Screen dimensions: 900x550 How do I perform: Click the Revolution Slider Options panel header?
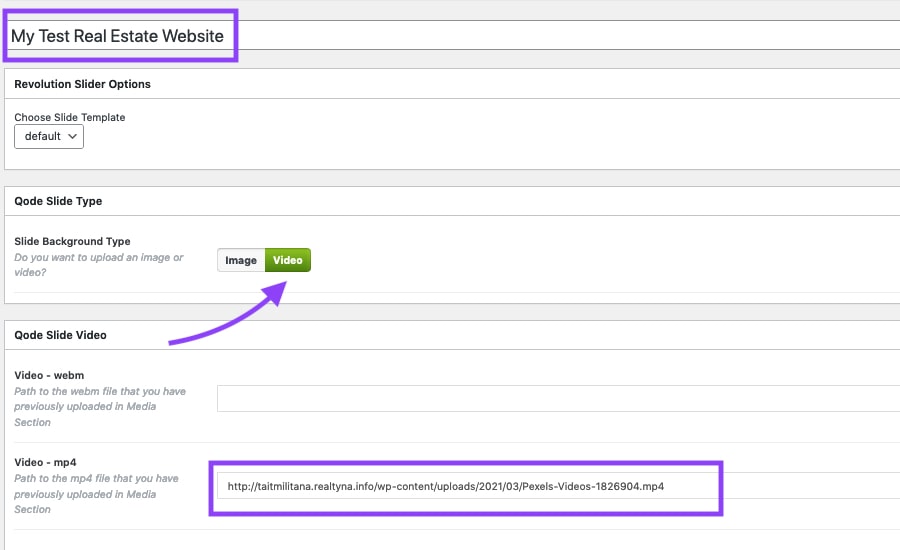pos(452,84)
